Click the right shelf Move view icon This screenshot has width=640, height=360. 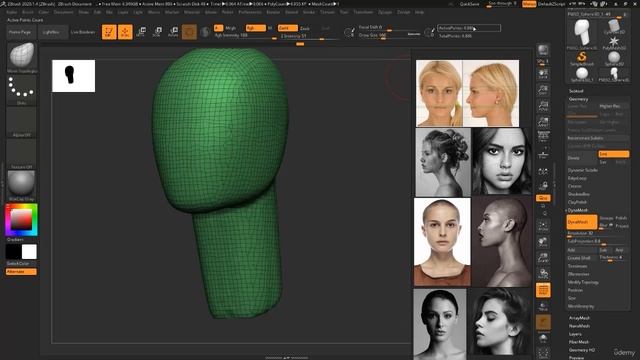pos(543,242)
